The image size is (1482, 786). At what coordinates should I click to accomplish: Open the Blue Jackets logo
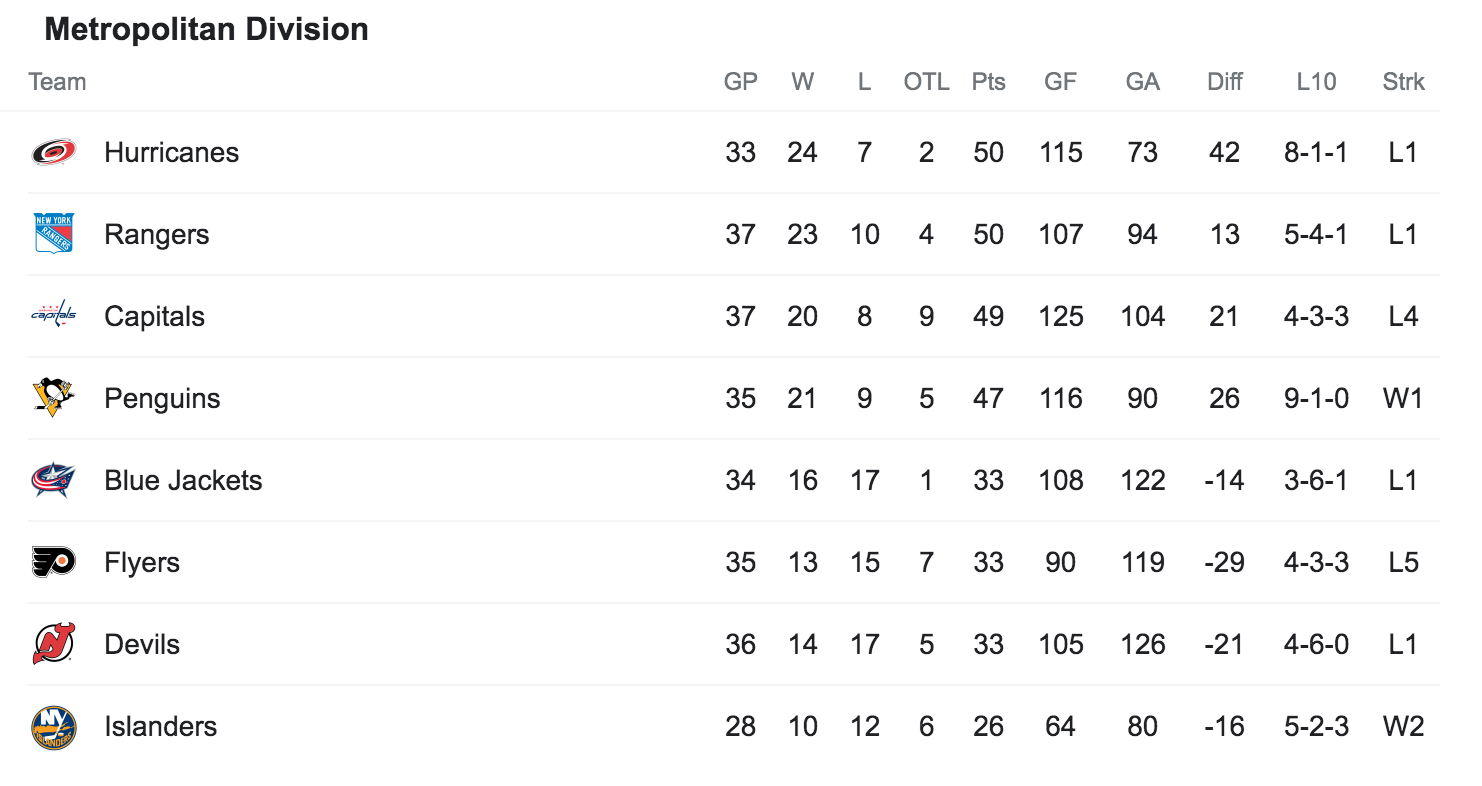53,480
